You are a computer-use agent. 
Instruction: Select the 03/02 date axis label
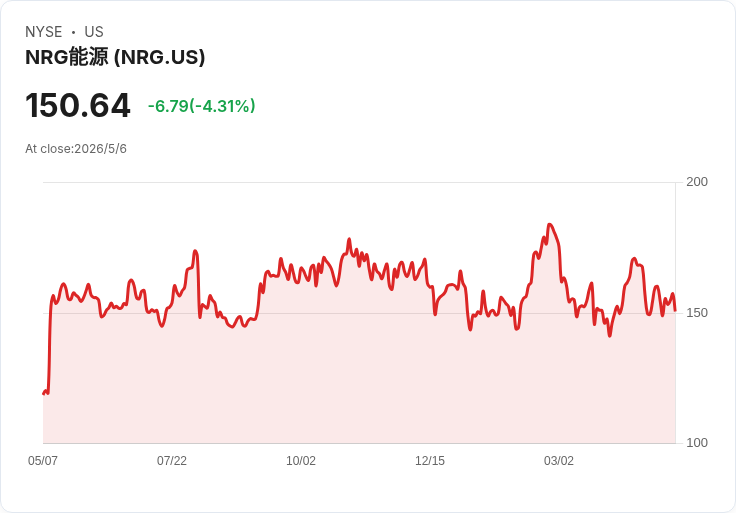pos(559,460)
